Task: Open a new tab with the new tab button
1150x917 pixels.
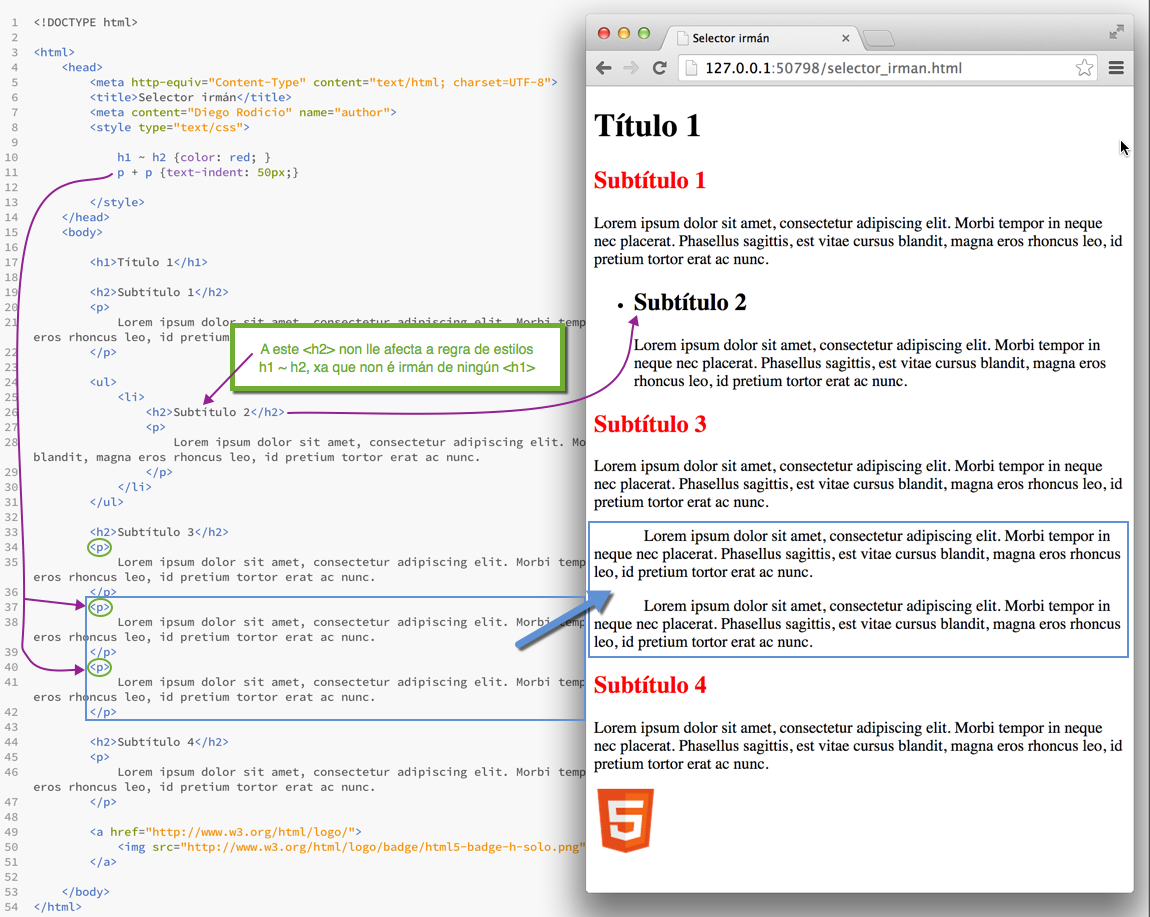Action: point(878,39)
